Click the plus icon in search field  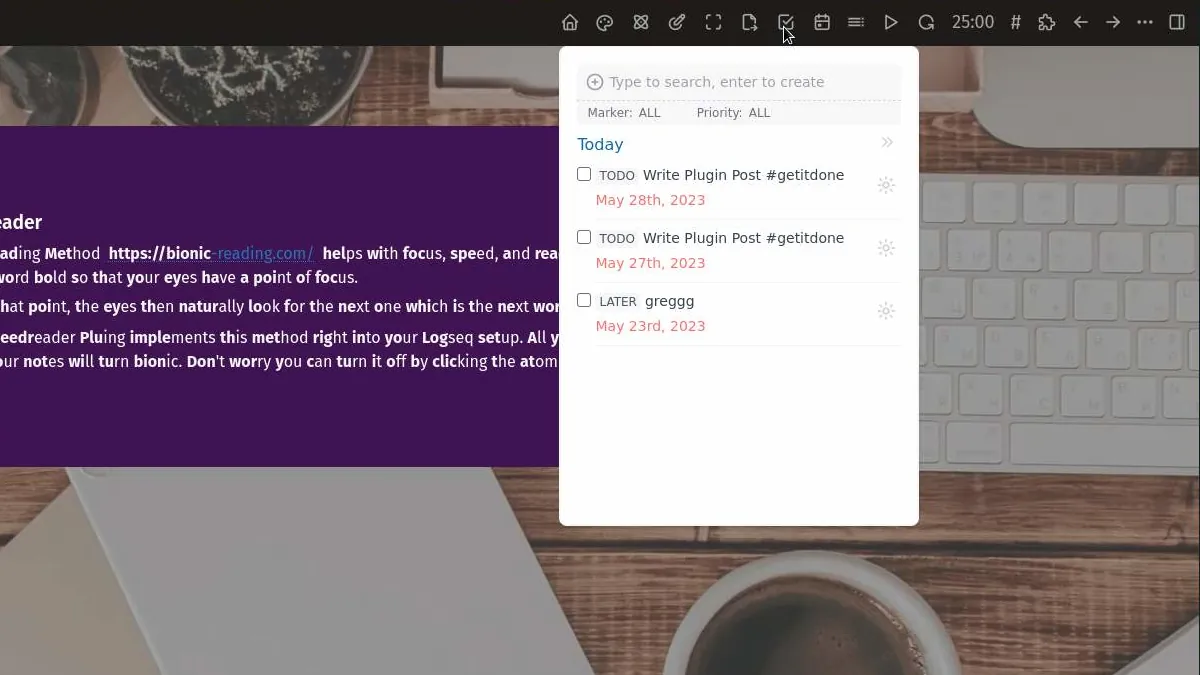[x=595, y=82]
